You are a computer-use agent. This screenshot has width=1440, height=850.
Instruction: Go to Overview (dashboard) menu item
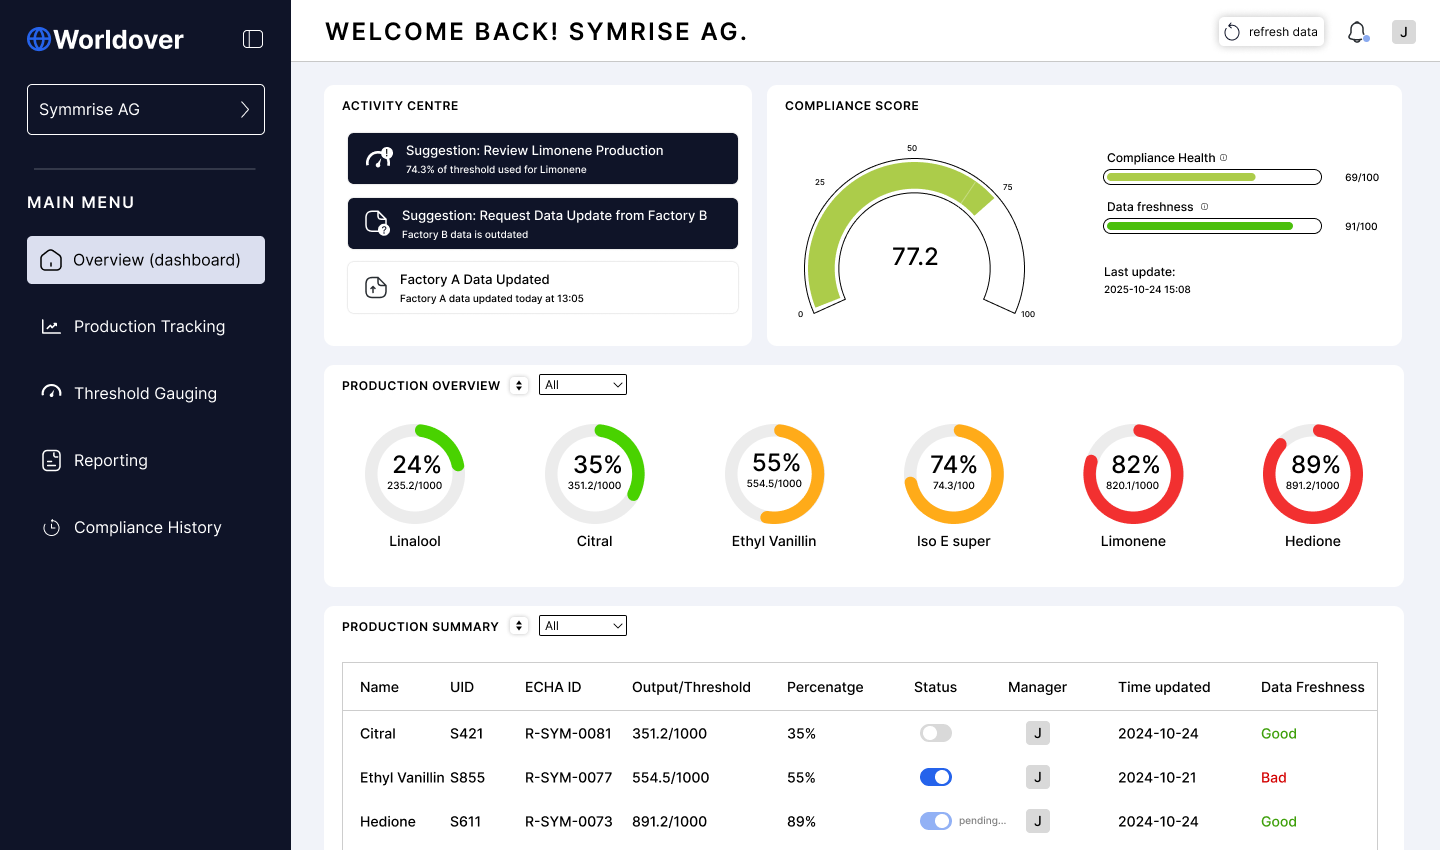coord(146,260)
